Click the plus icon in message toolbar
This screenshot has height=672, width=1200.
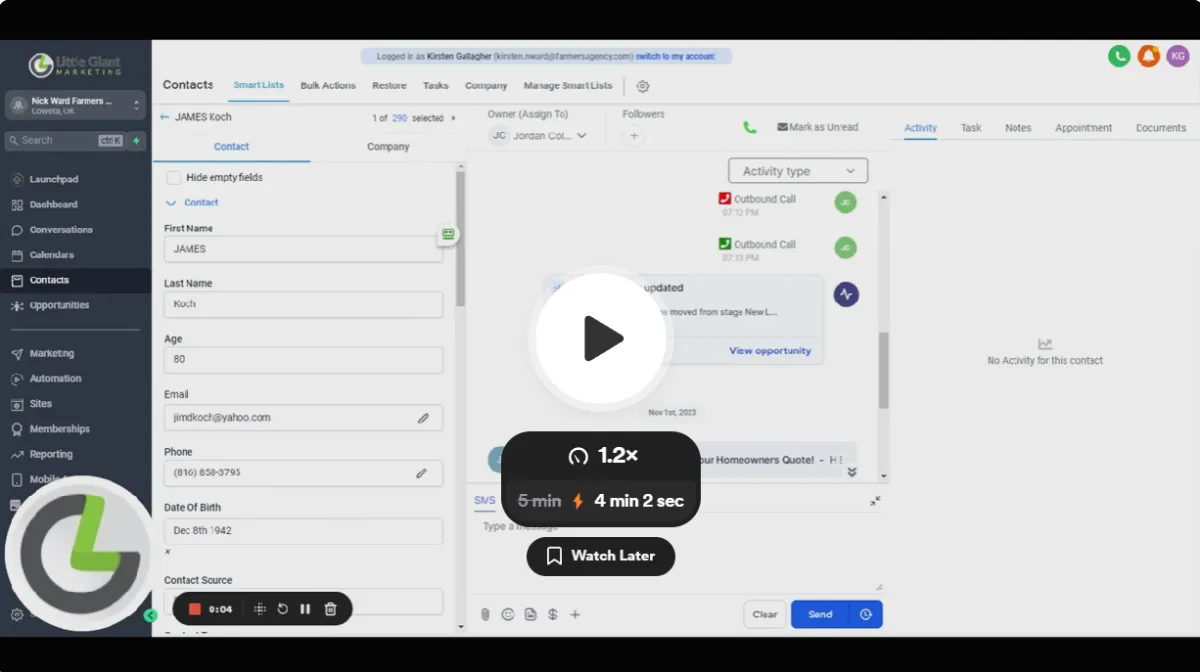click(575, 614)
